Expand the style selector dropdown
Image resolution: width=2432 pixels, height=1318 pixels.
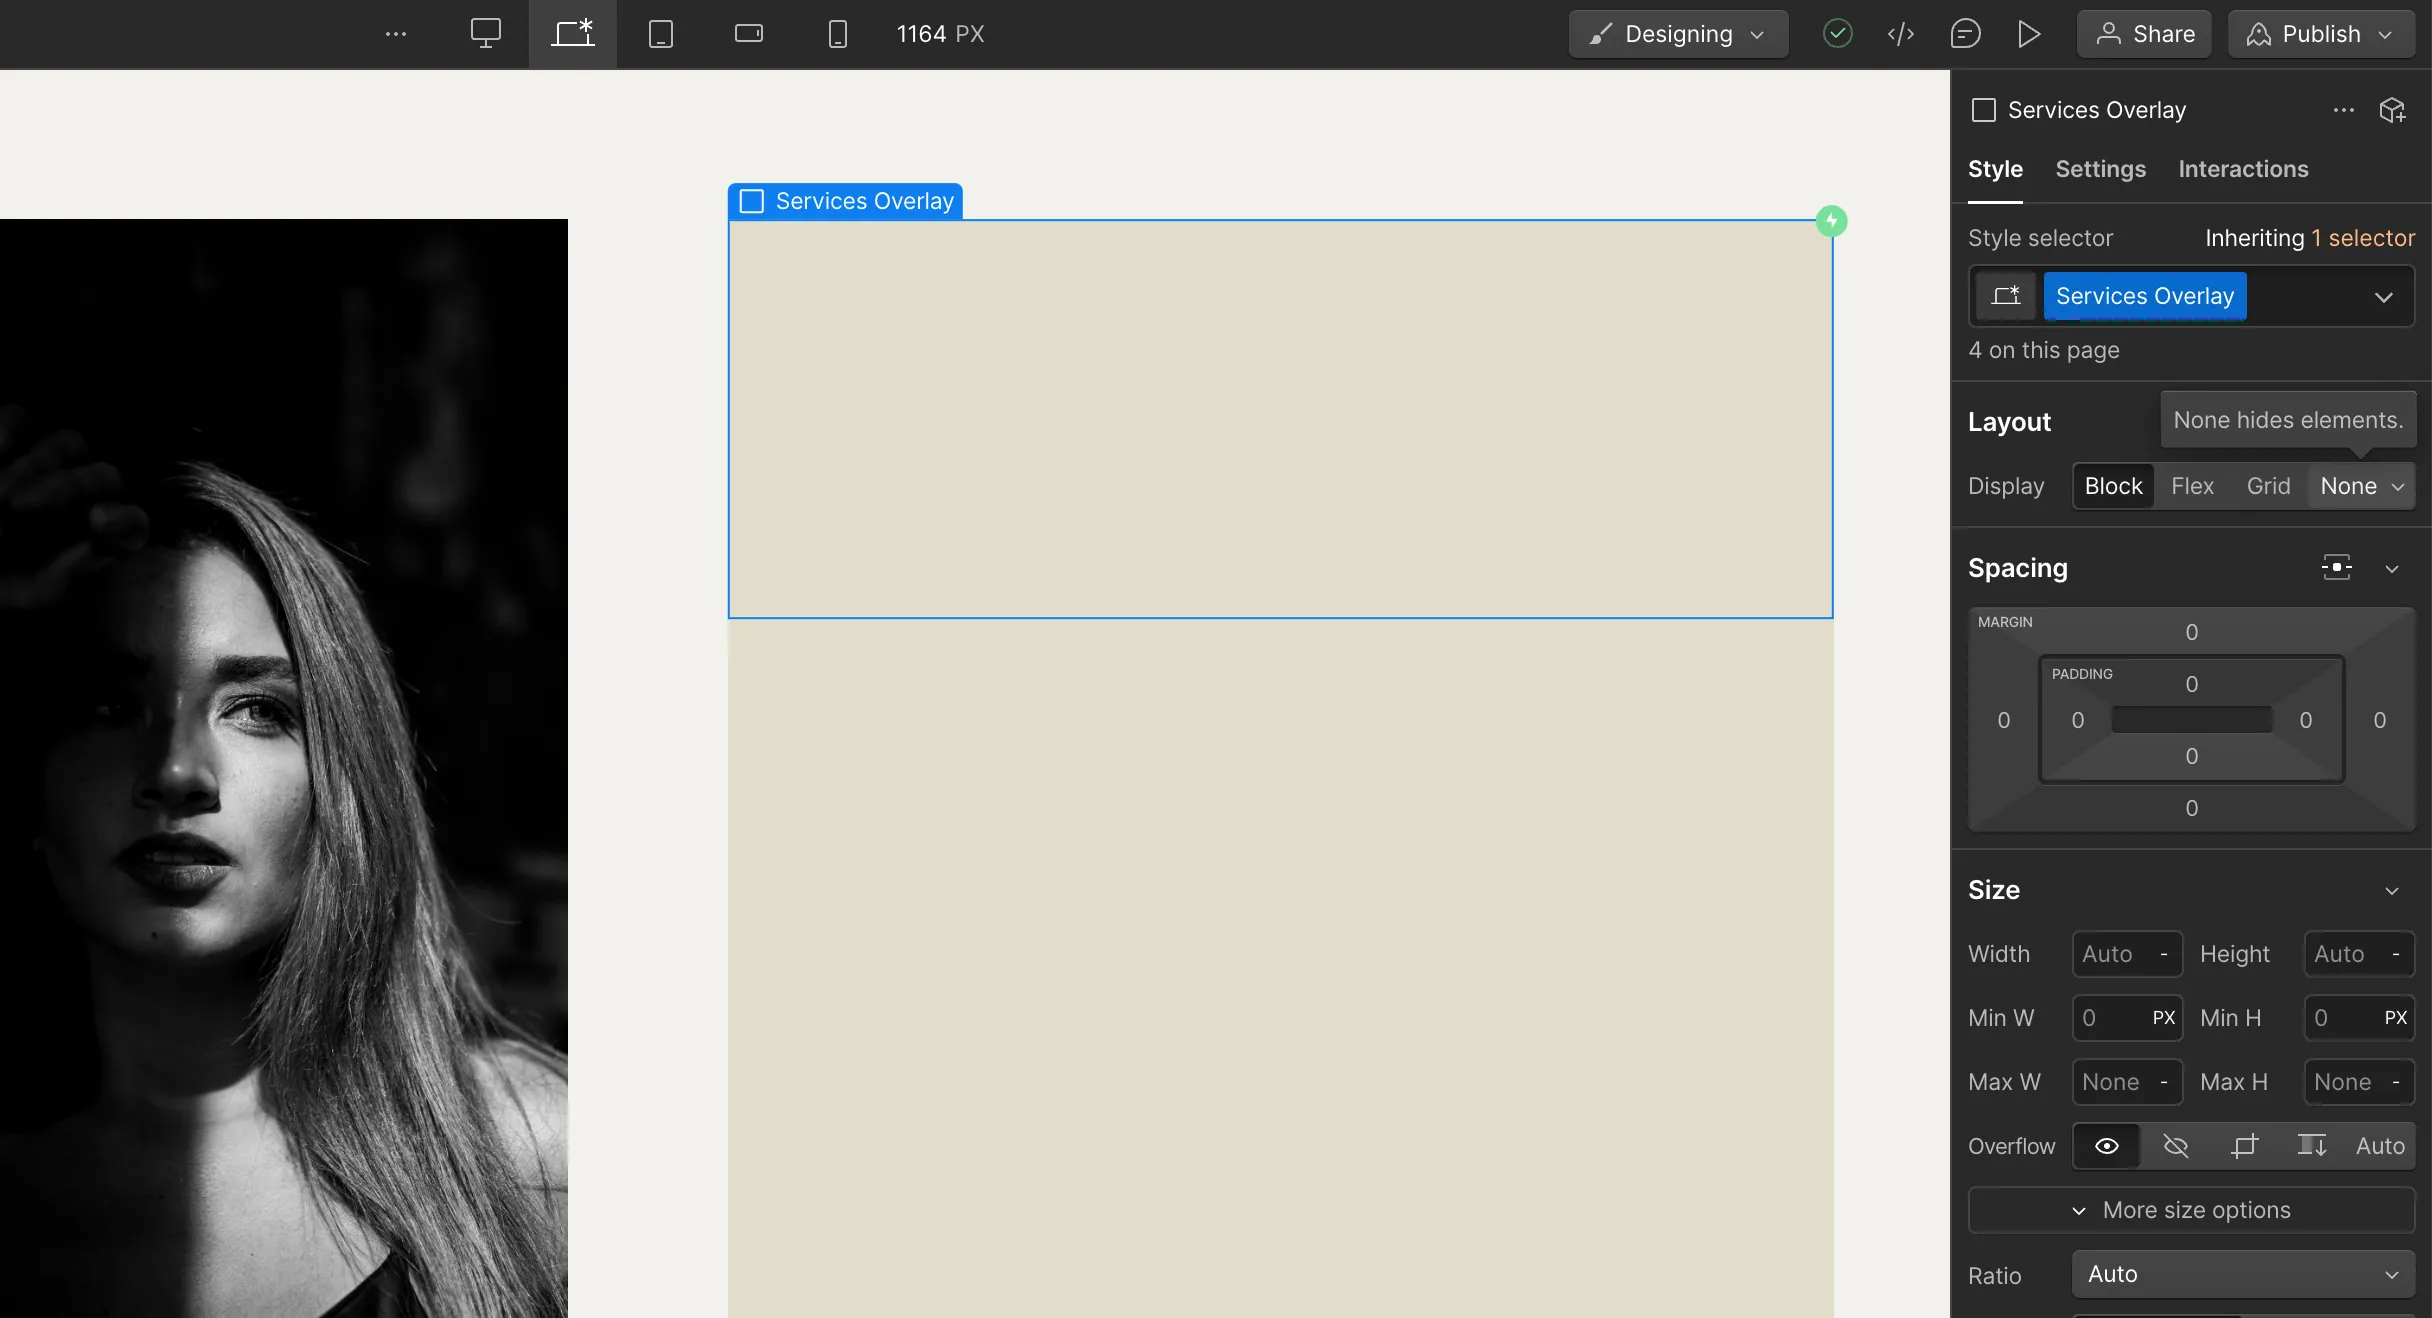point(2384,297)
